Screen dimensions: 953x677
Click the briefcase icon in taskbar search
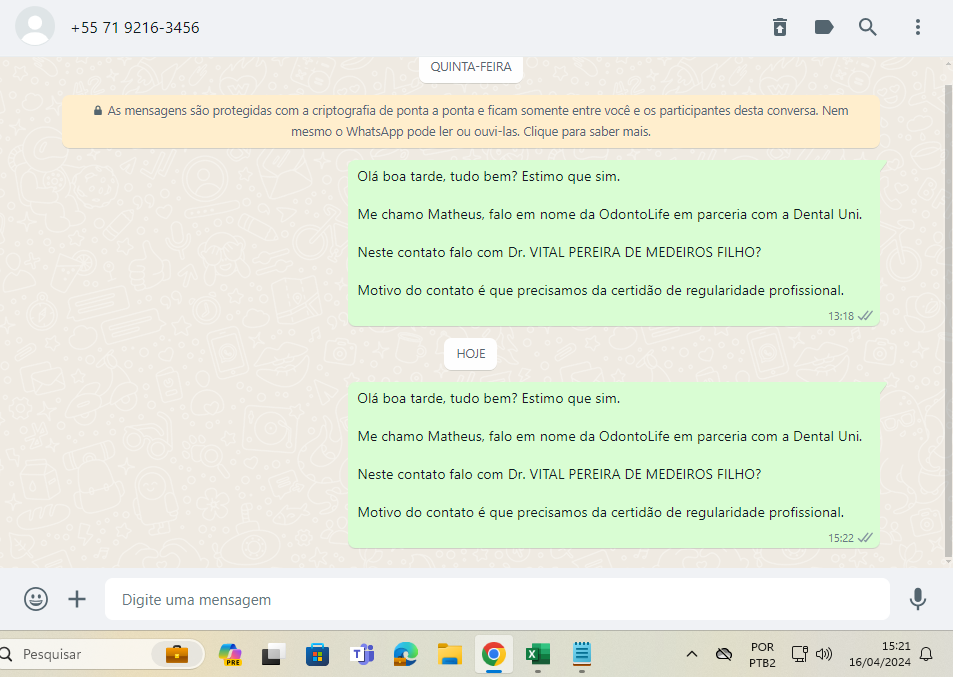[177, 654]
